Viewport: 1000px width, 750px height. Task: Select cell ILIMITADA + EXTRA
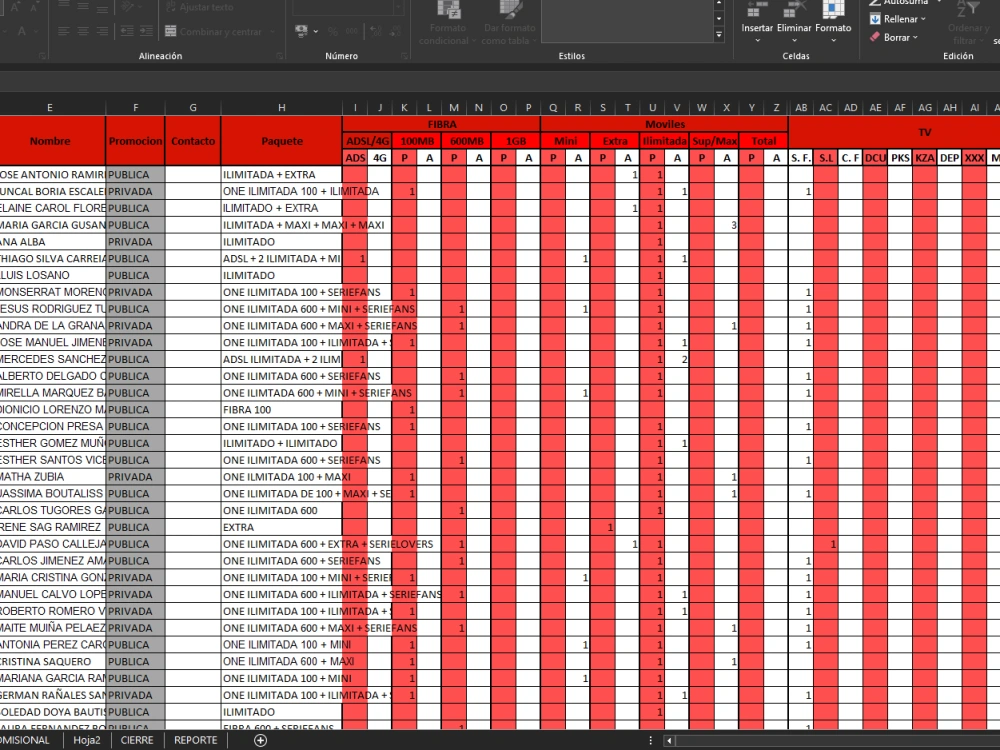281,175
